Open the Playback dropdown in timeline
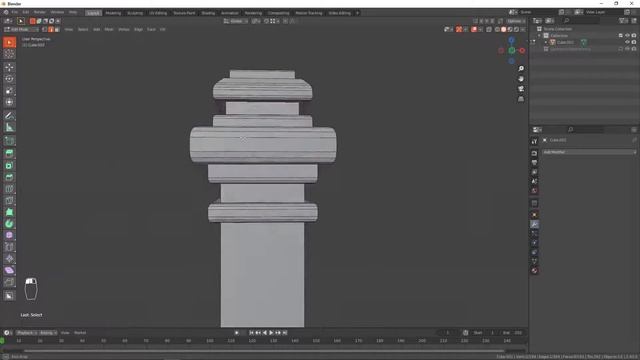 click(x=27, y=333)
